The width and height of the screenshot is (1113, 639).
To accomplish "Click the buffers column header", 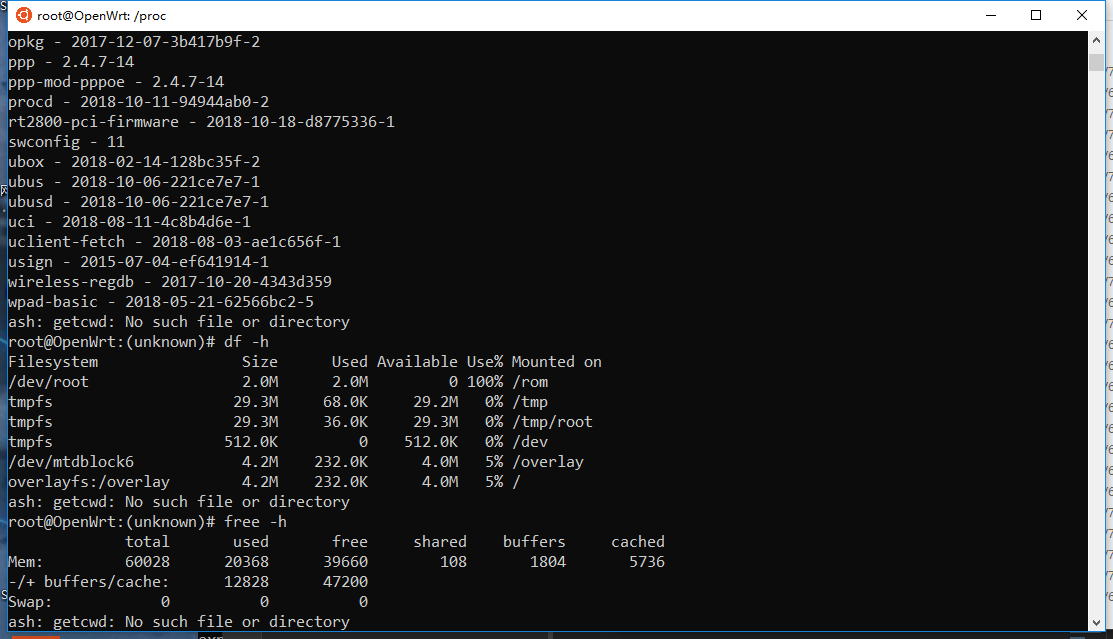I will (x=534, y=542).
